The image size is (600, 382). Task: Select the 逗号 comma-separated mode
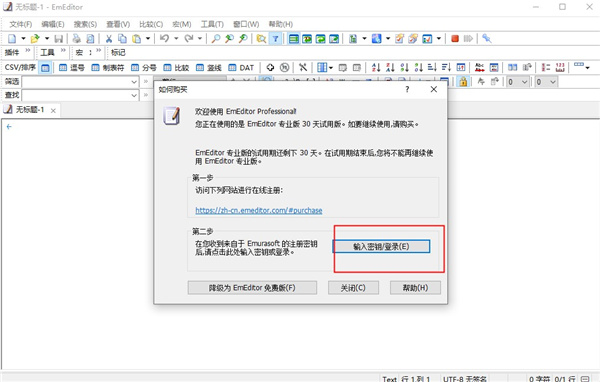coord(72,68)
